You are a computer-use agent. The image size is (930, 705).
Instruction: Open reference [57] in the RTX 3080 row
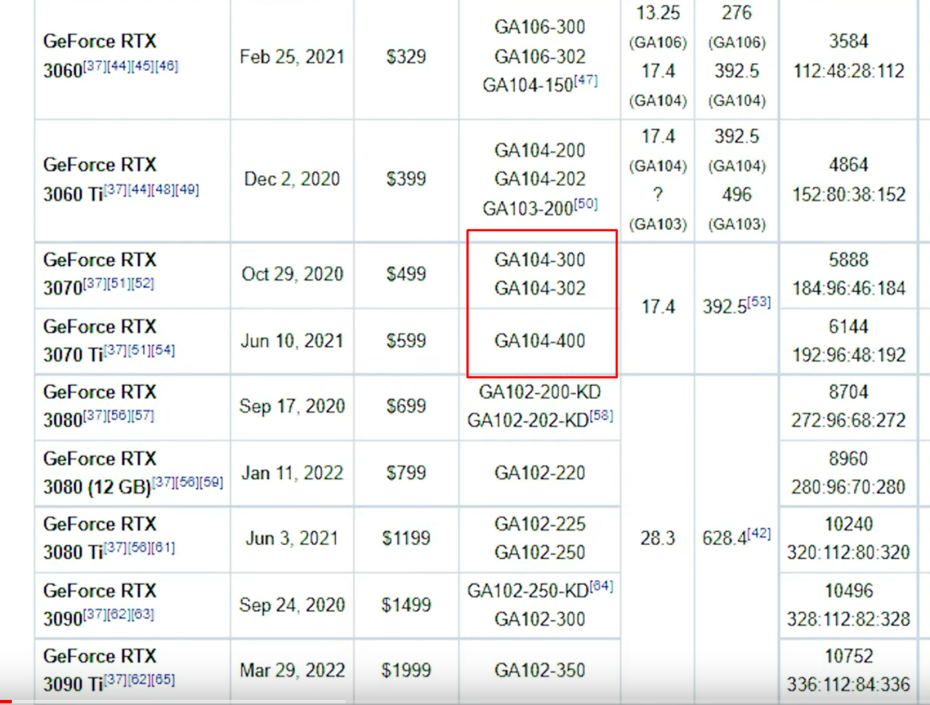click(142, 416)
